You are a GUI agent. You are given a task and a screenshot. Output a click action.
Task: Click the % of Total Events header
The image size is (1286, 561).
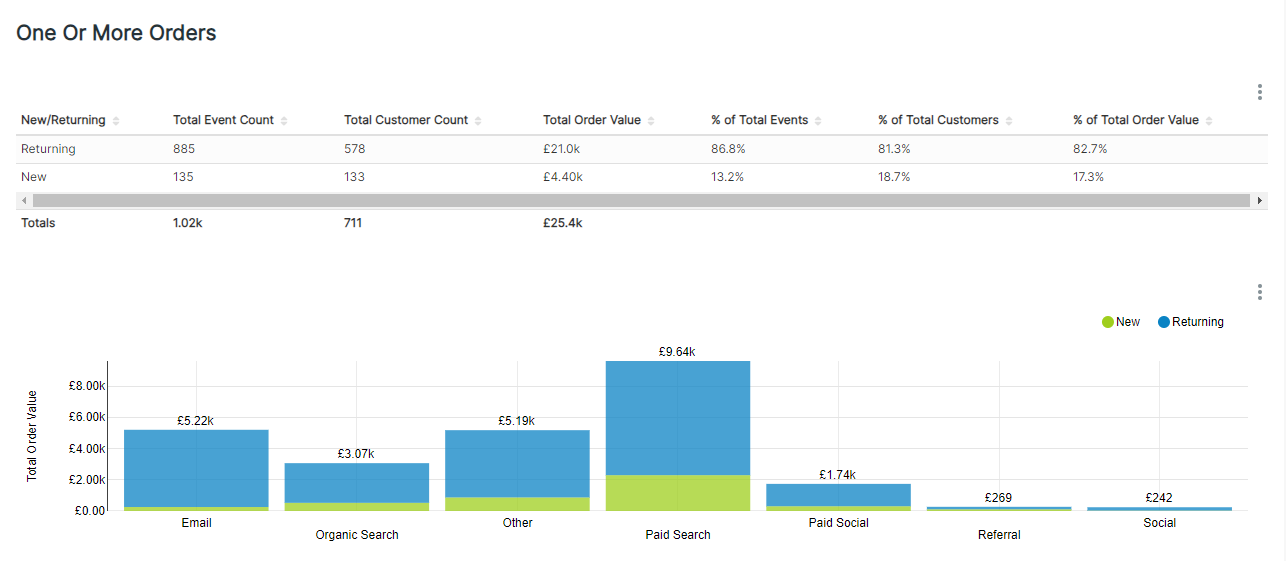[x=760, y=120]
